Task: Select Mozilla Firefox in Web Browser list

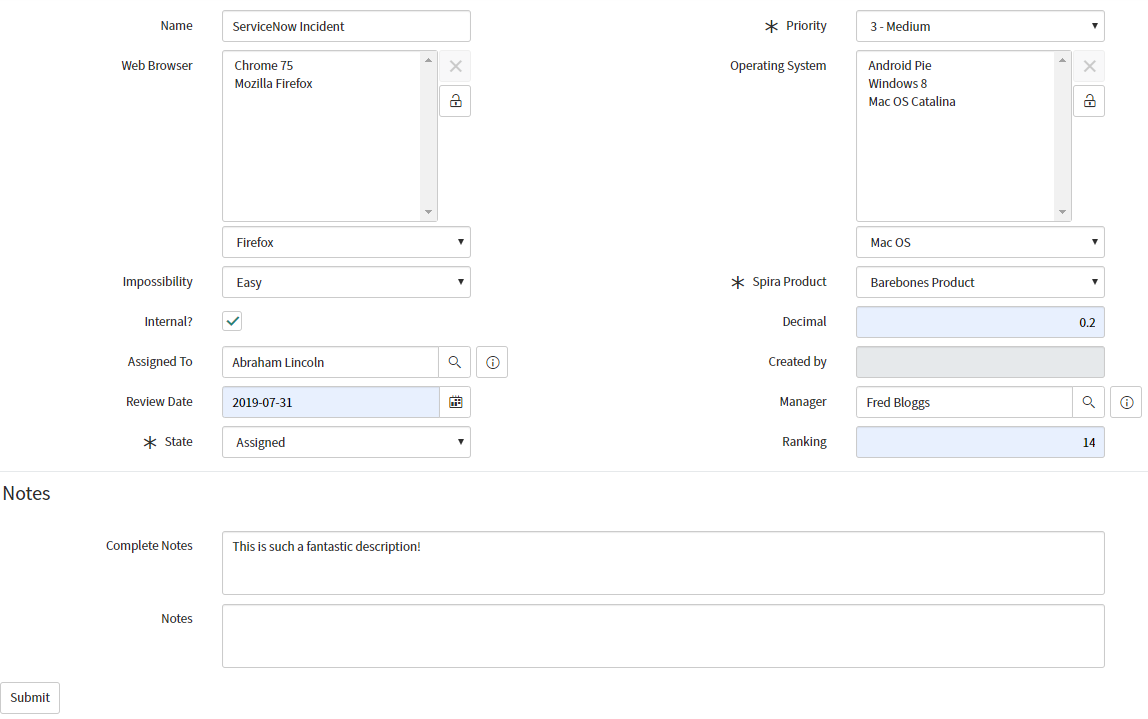Action: pos(274,84)
